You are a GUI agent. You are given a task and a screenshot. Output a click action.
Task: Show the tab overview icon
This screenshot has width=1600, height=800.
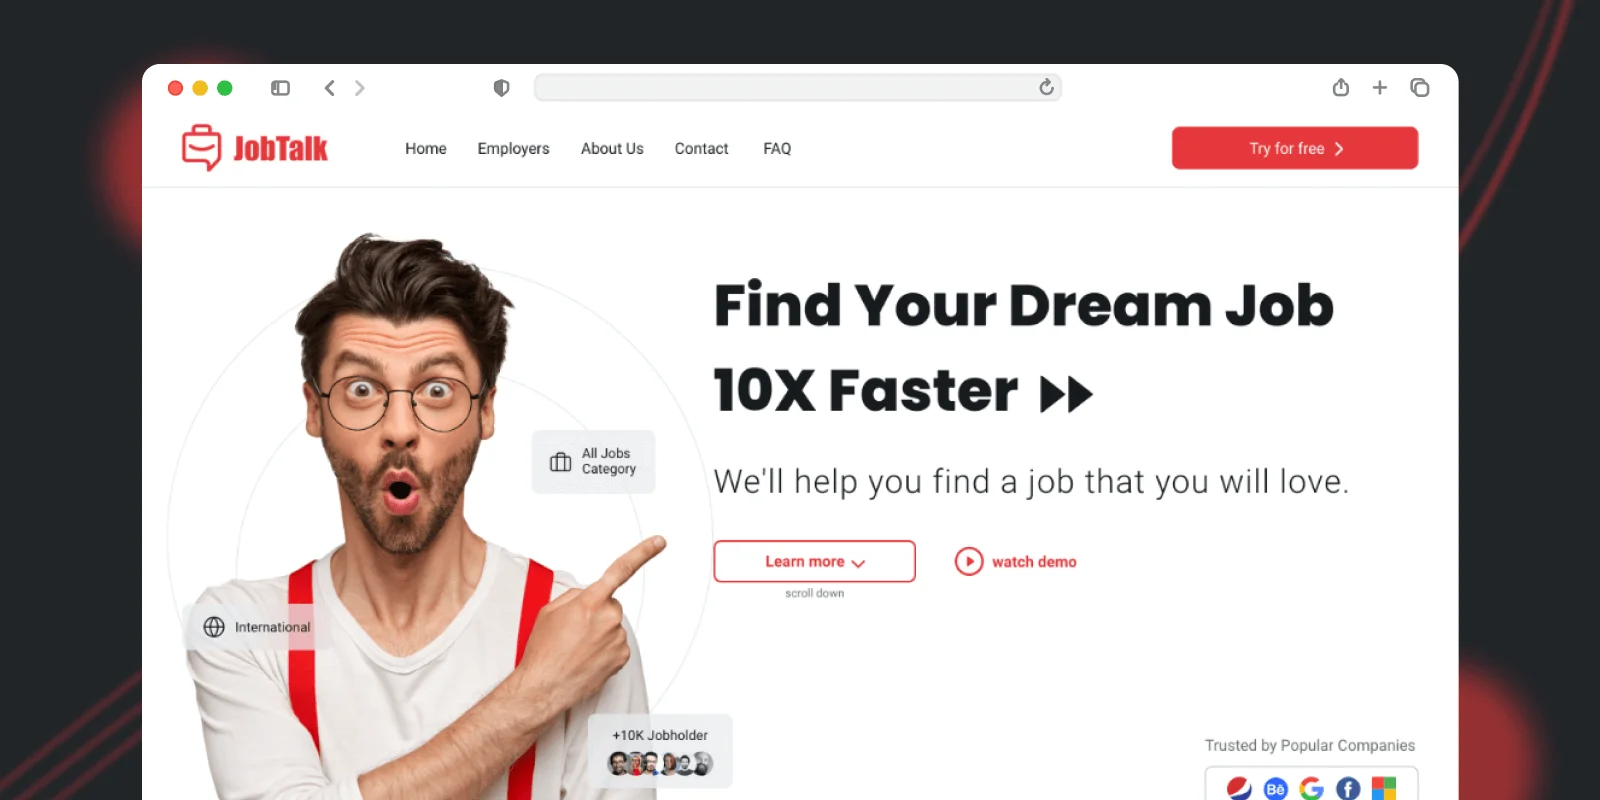coord(1419,88)
